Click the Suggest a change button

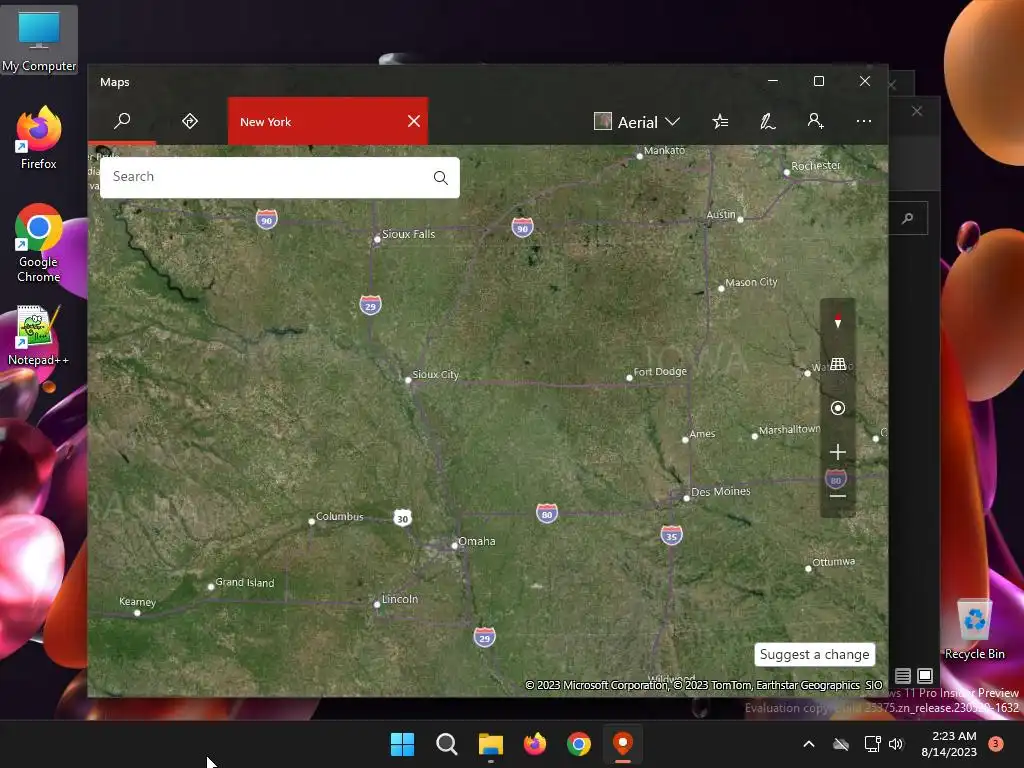[814, 654]
